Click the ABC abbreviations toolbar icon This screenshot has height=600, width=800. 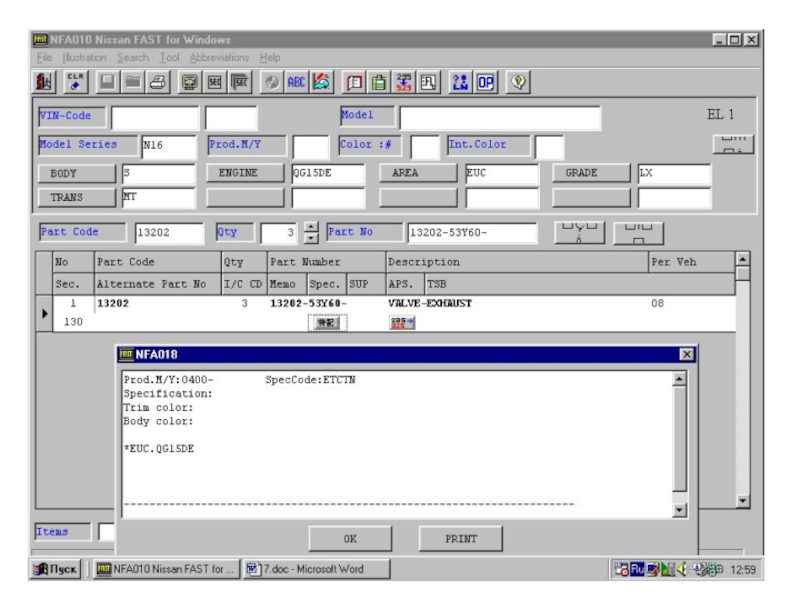coord(296,82)
